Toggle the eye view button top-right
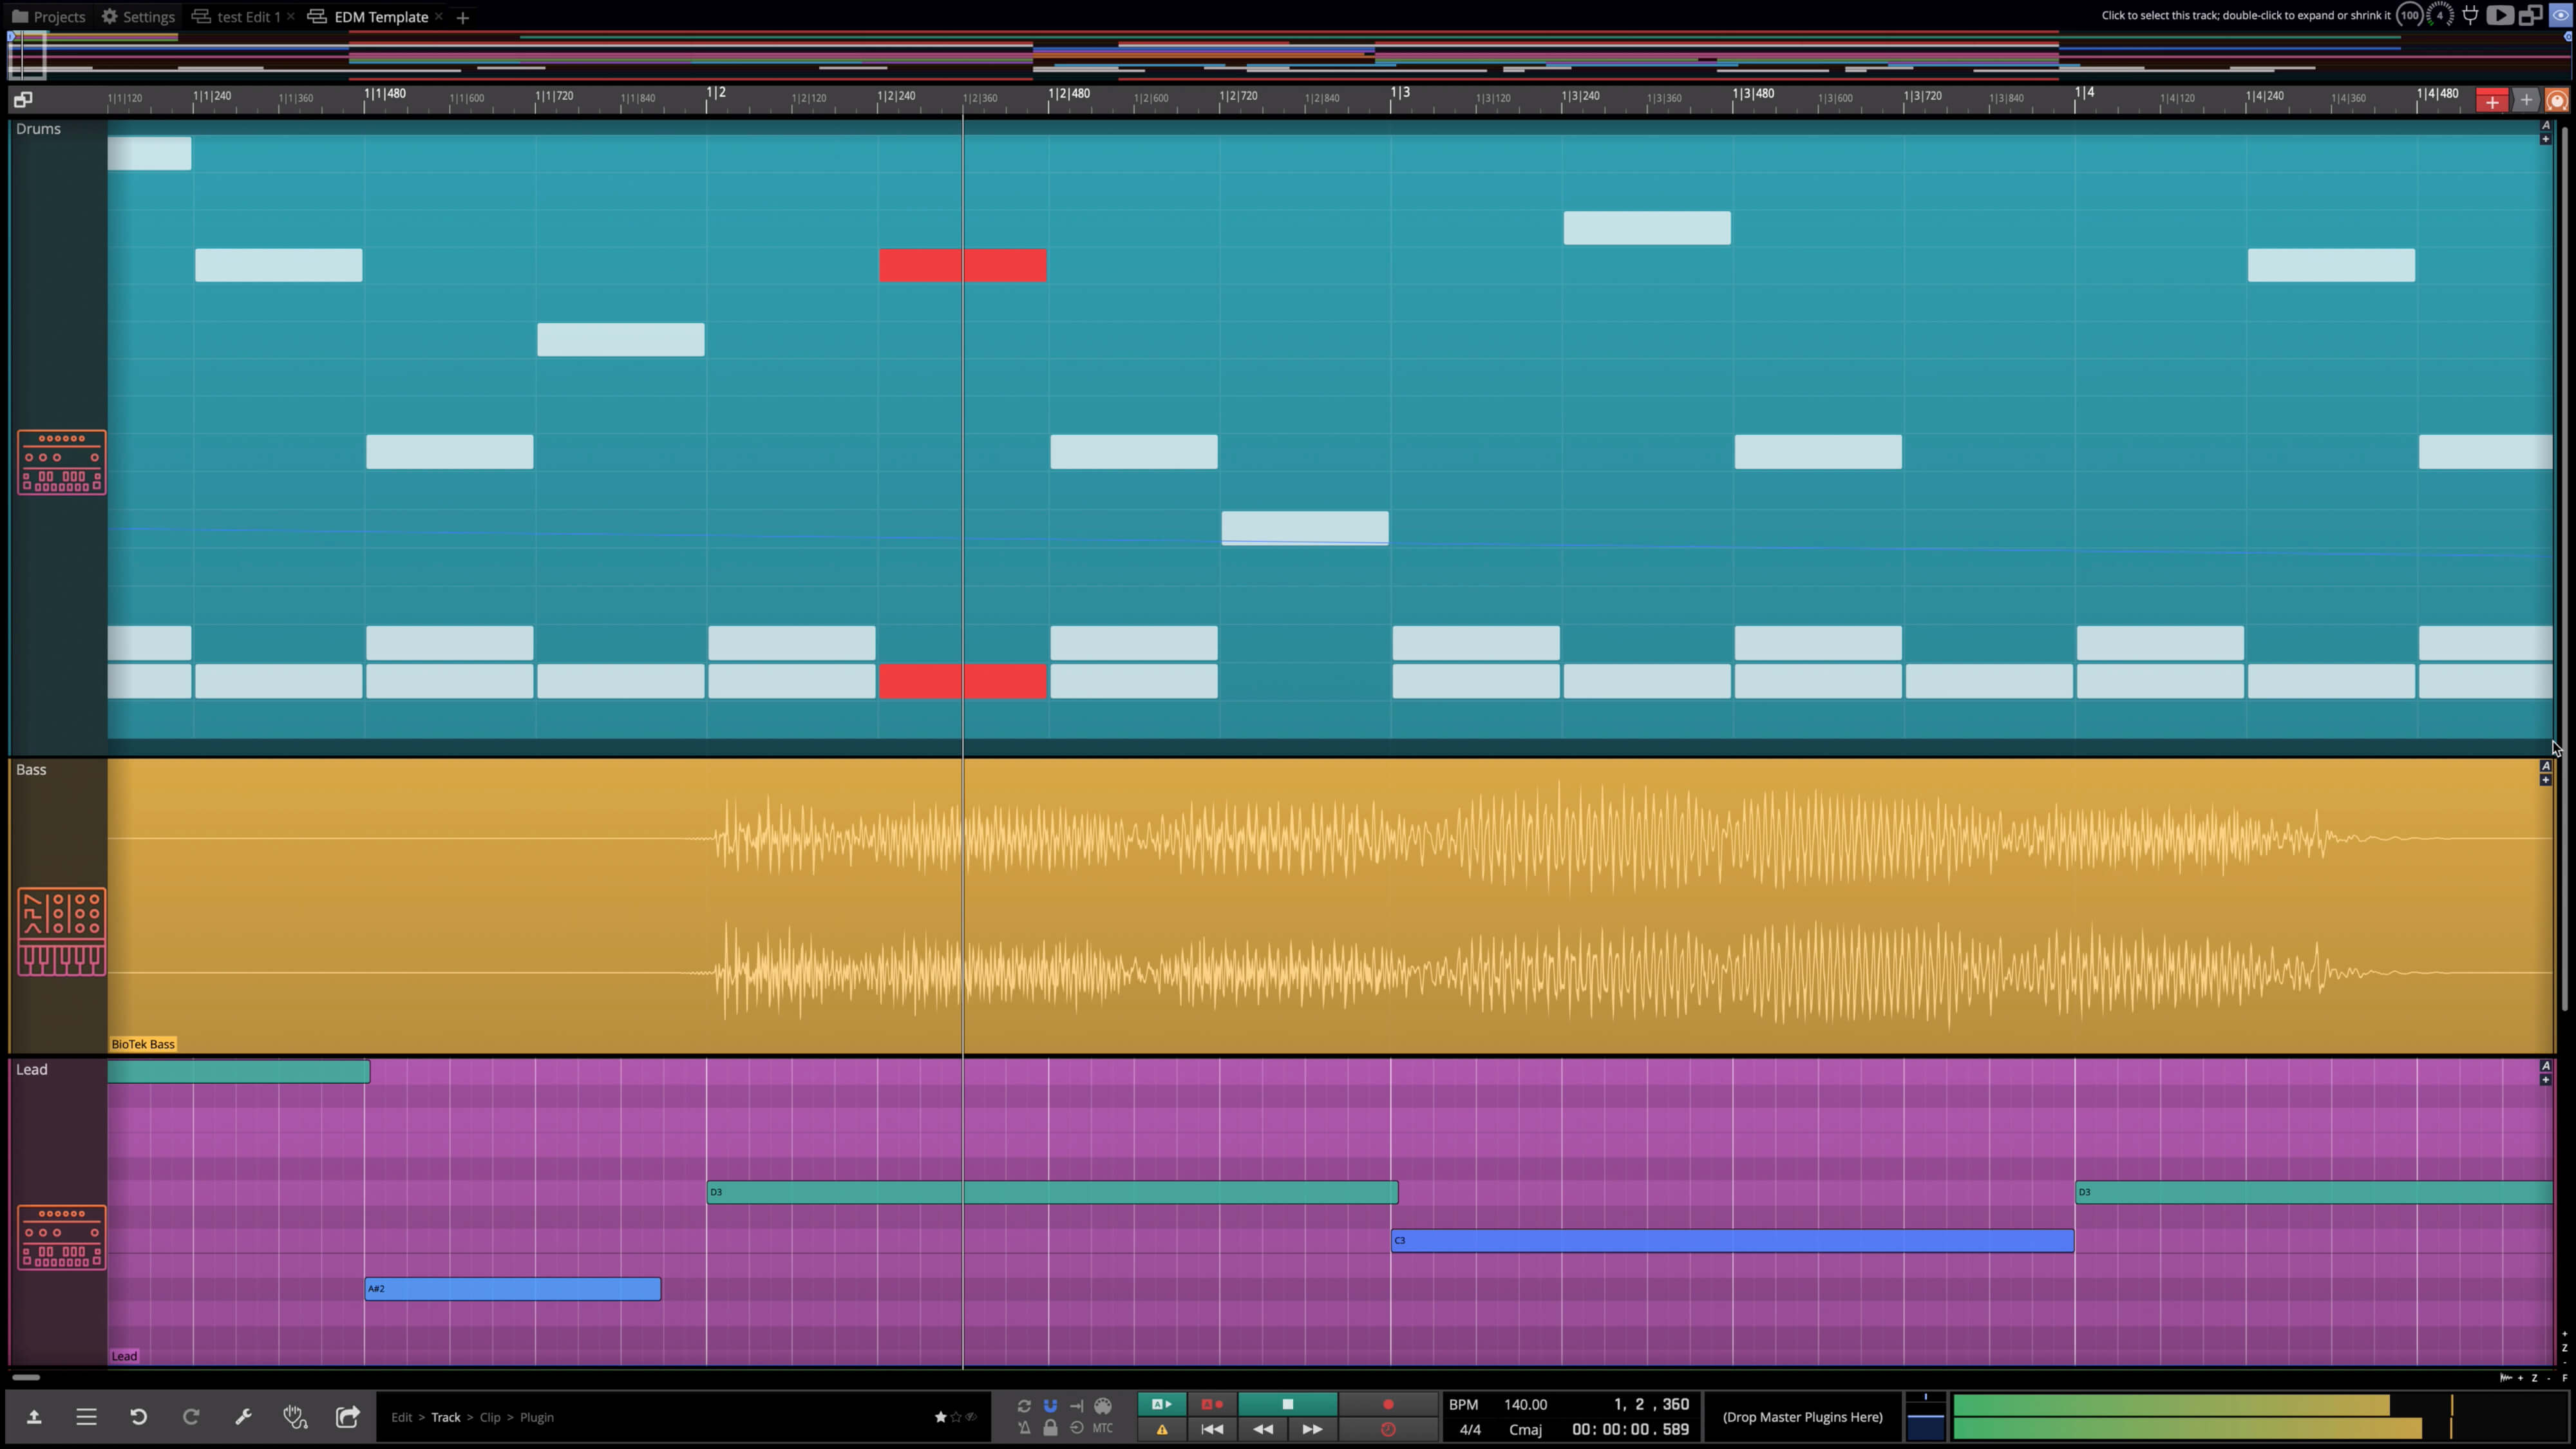 pyautogui.click(x=2560, y=15)
